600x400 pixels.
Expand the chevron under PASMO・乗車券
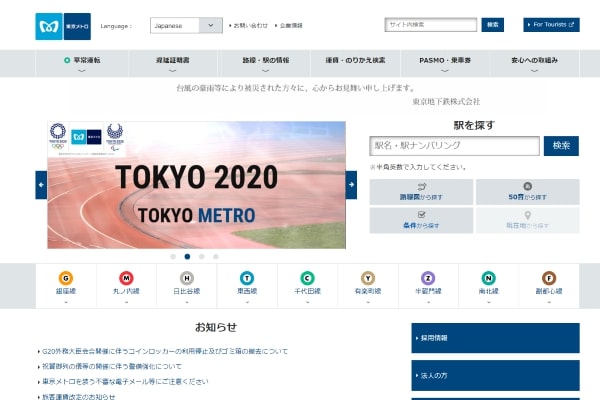point(445,71)
